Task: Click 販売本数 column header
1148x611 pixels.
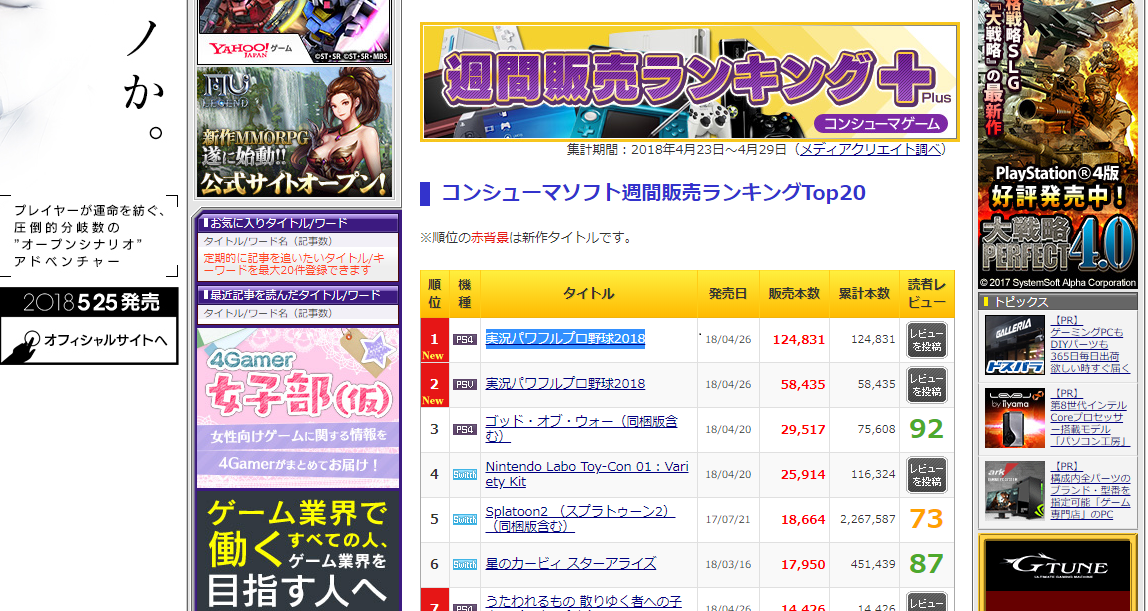Action: (794, 293)
